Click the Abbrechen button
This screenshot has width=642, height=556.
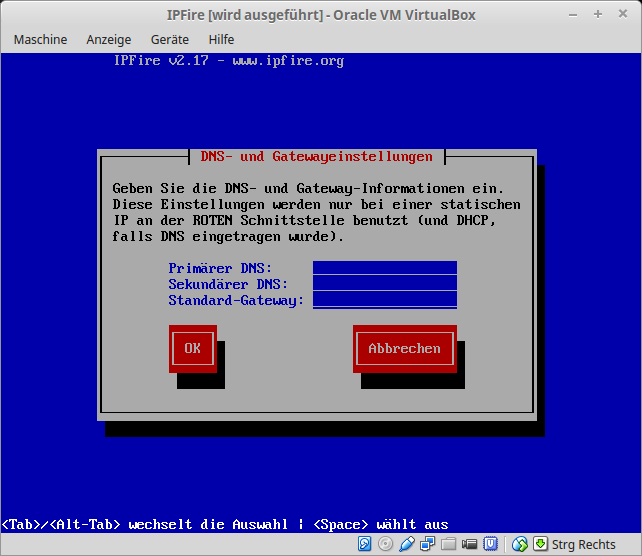(405, 348)
